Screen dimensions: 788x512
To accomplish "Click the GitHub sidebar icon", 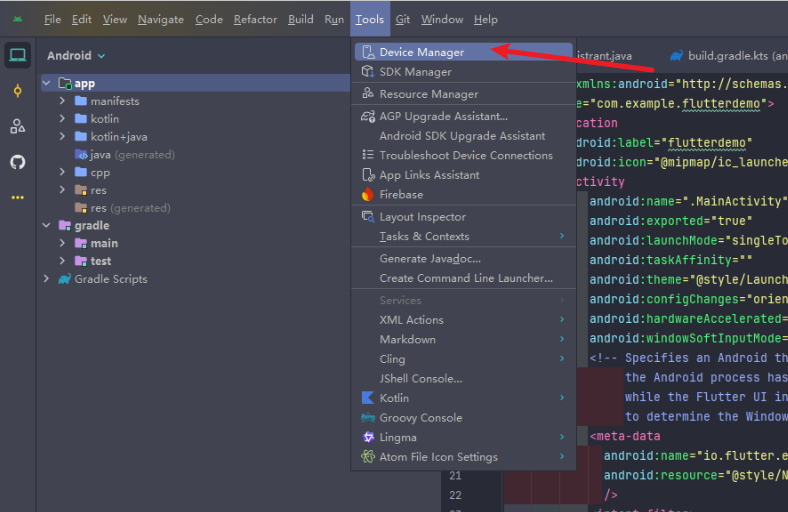I will pyautogui.click(x=17, y=162).
